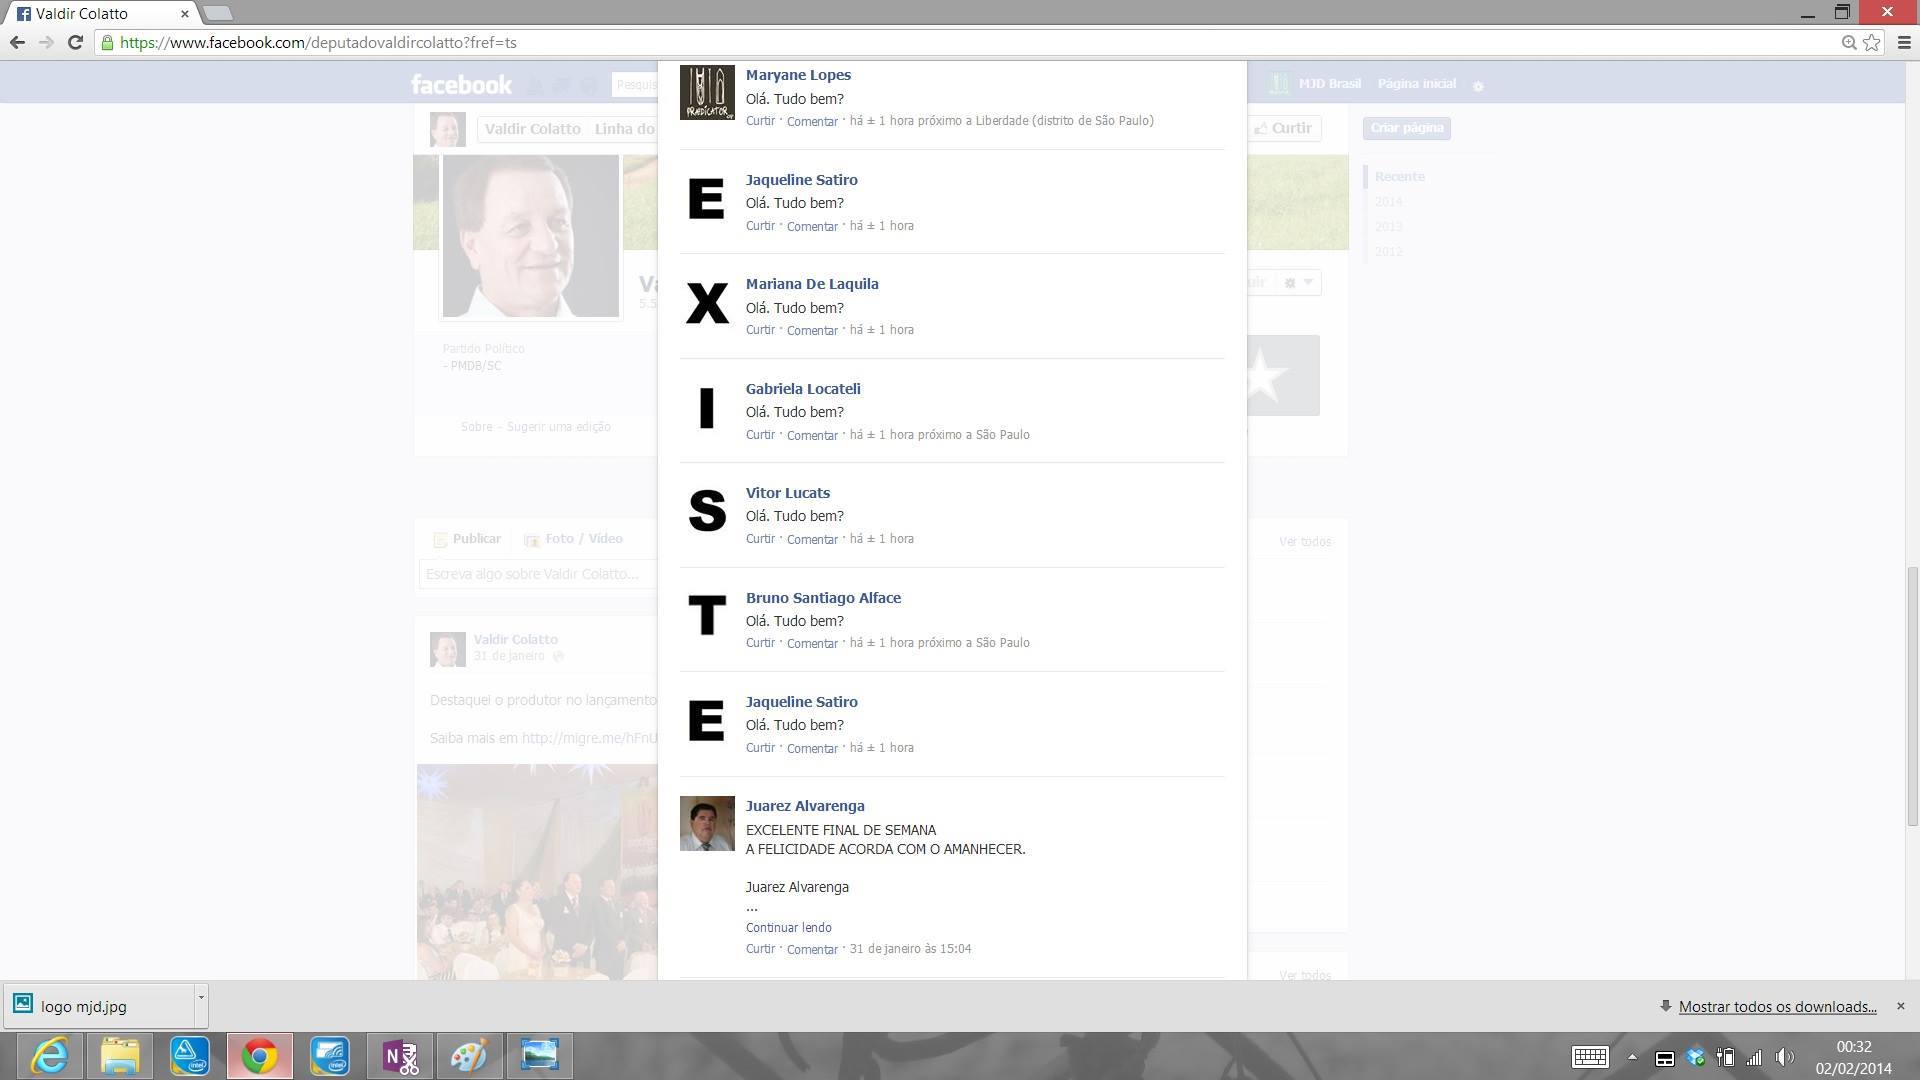
Task: Close the Valdir Colatto browser tab
Action: (x=184, y=14)
